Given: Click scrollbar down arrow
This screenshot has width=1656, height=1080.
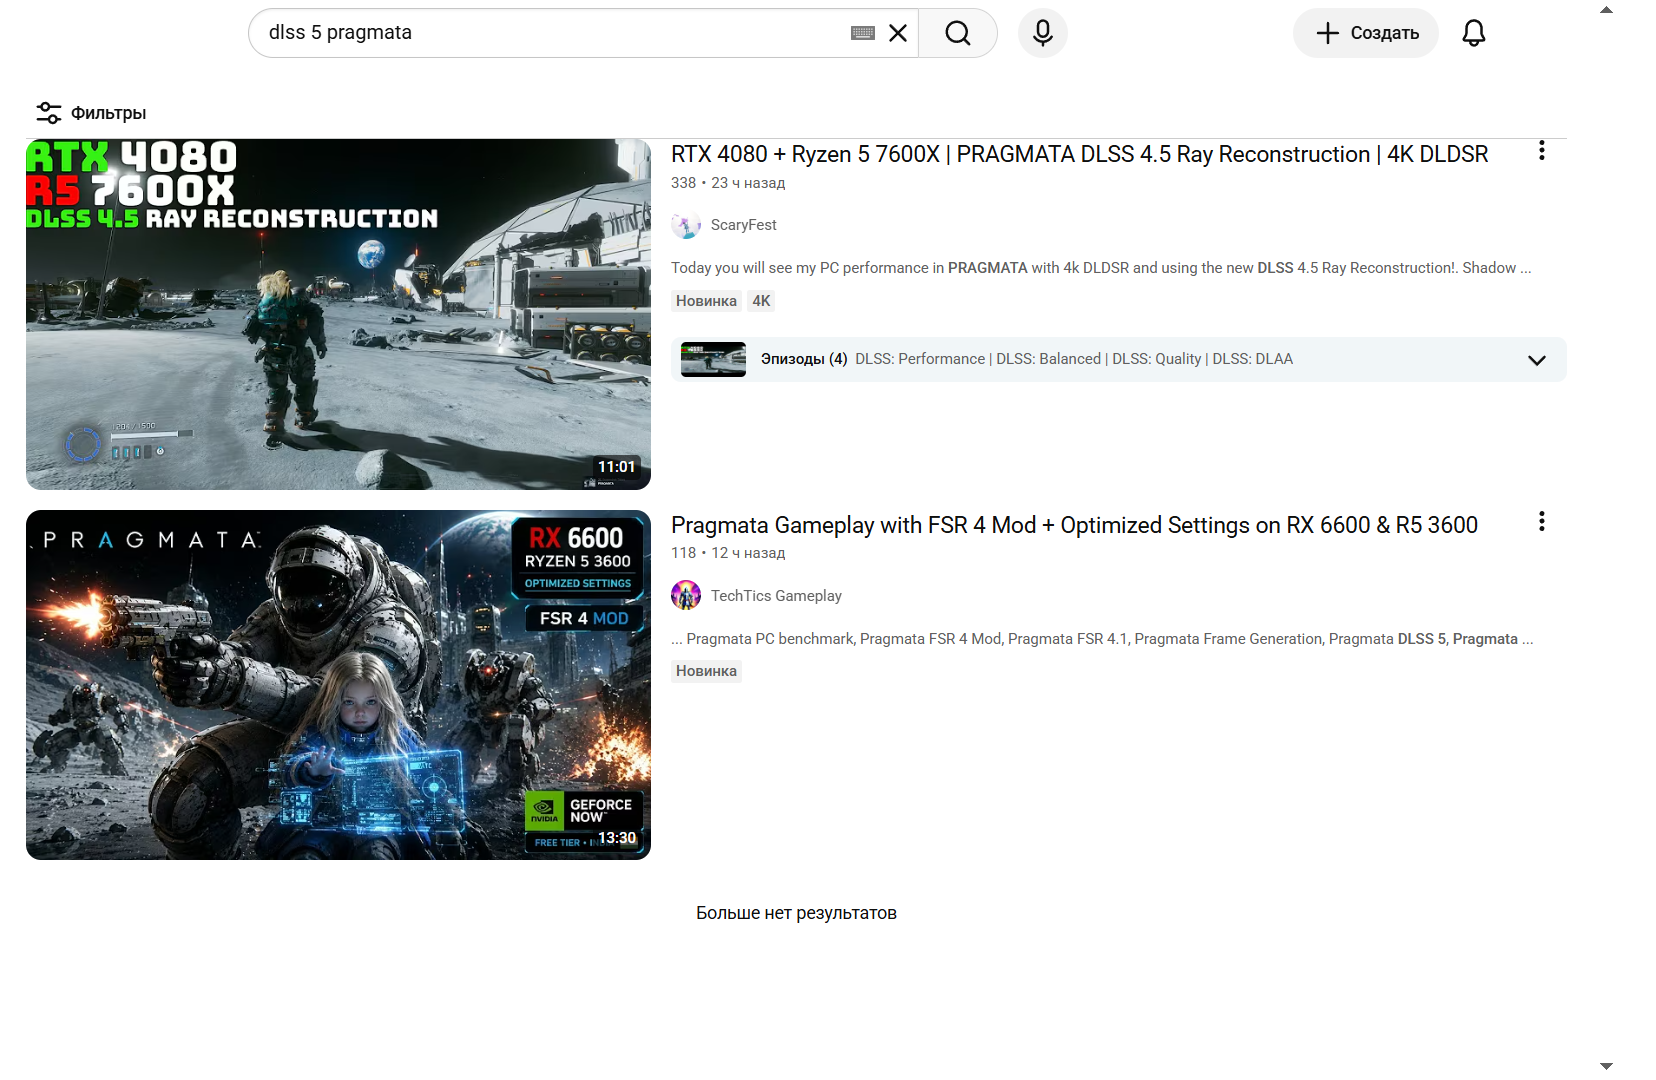Looking at the screenshot, I should coord(1606,1067).
